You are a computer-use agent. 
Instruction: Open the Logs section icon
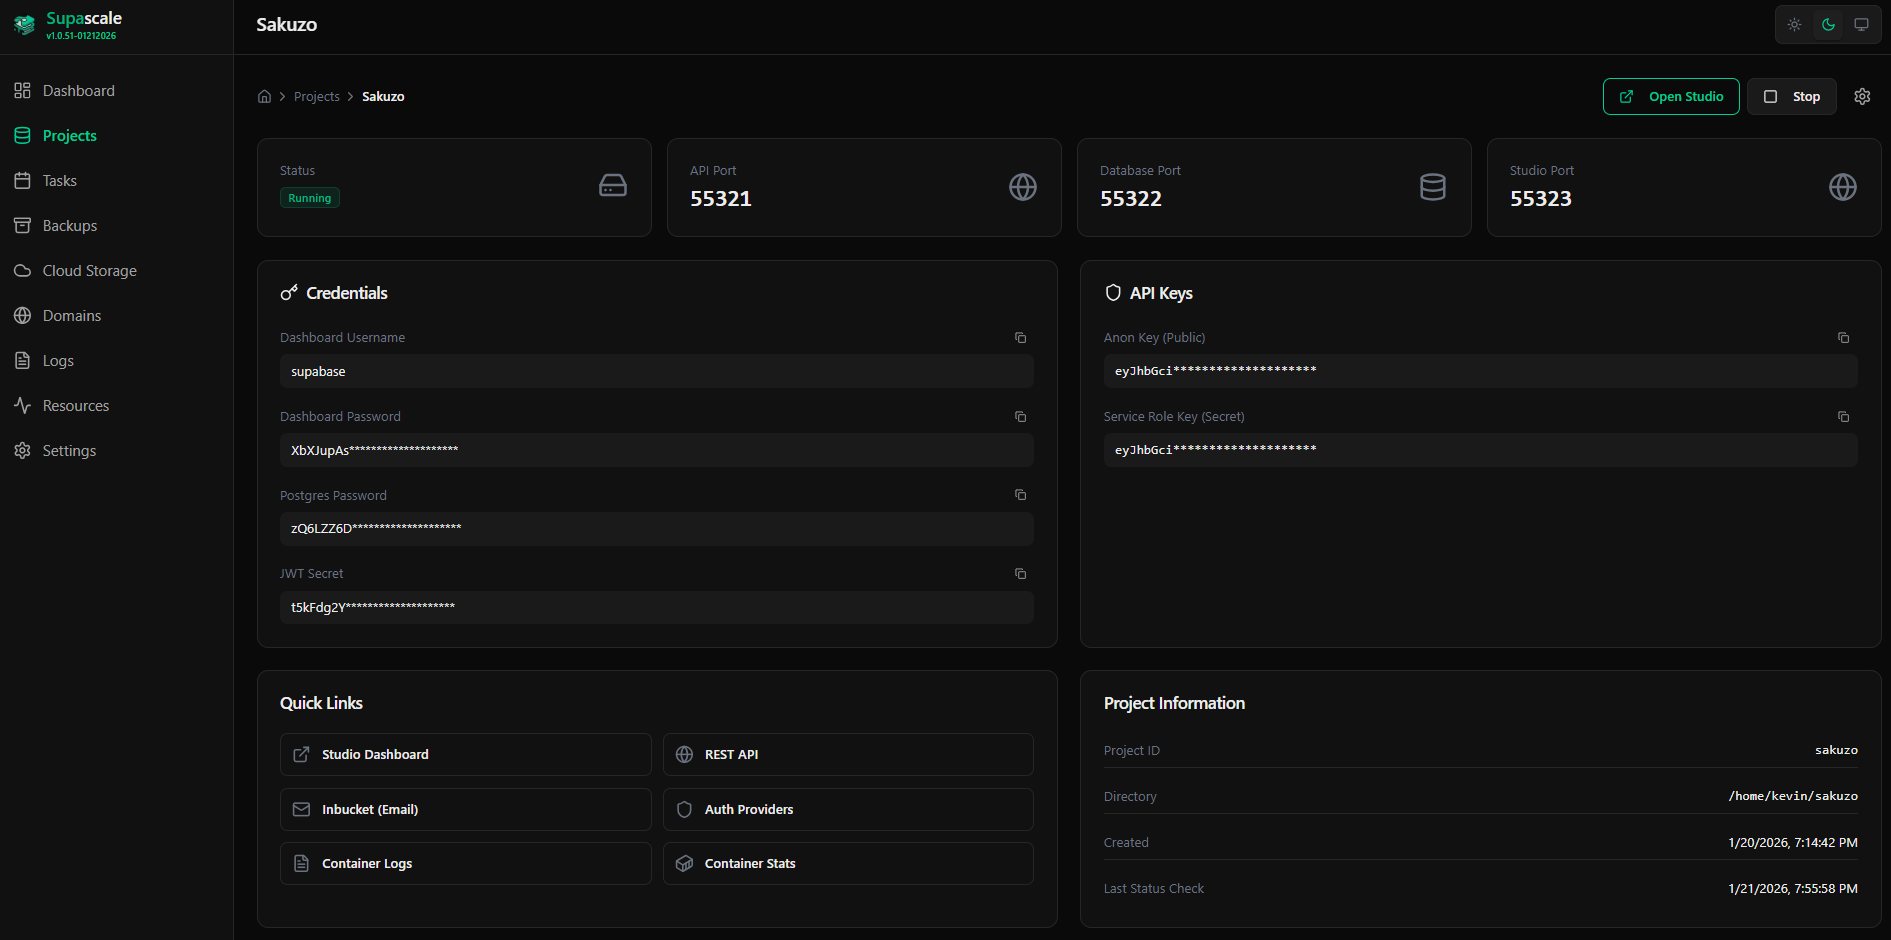coord(22,360)
